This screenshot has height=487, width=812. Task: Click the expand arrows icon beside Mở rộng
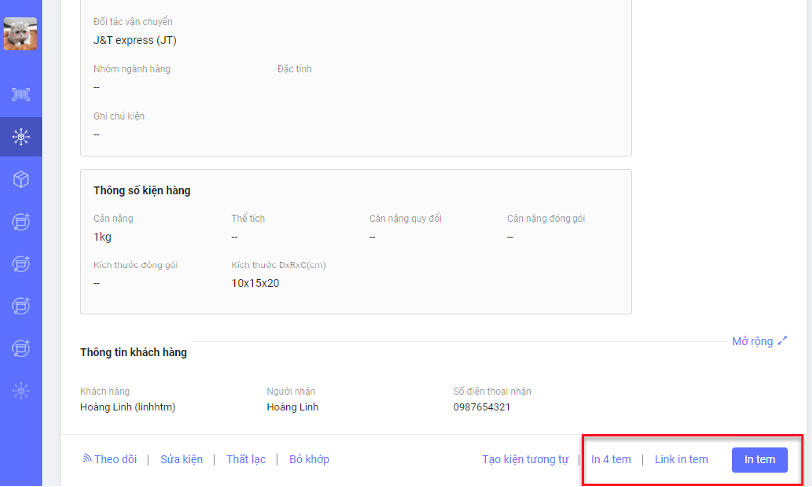point(783,341)
